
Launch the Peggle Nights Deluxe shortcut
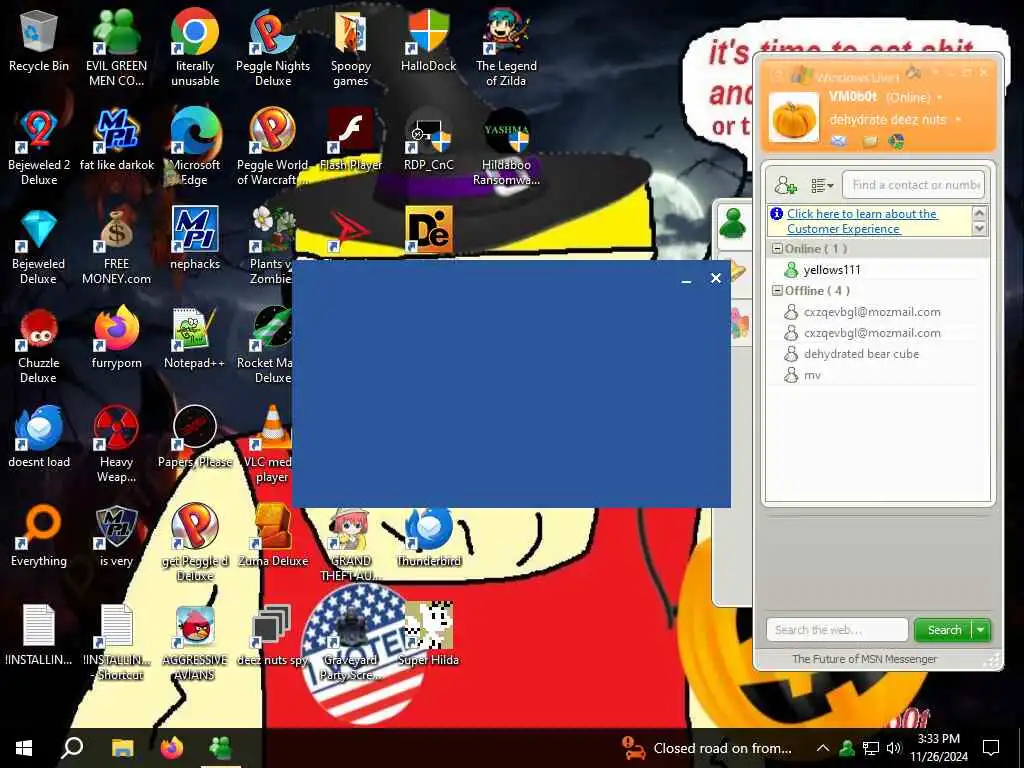click(272, 47)
